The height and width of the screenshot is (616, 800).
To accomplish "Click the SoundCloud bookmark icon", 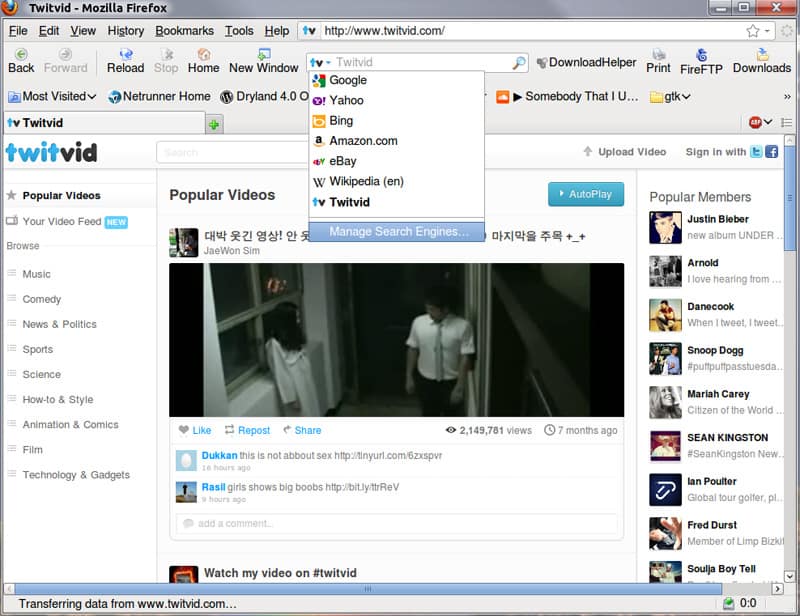I will [503, 96].
